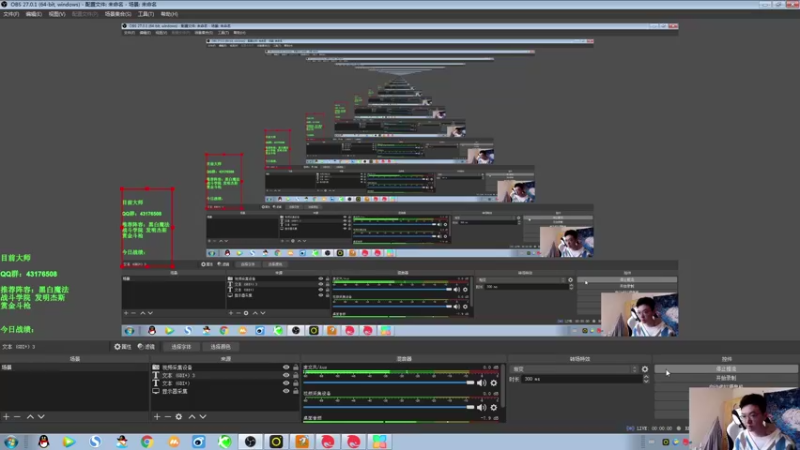Decrease transition duration with down arrow
The image size is (800, 450).
coord(646,381)
